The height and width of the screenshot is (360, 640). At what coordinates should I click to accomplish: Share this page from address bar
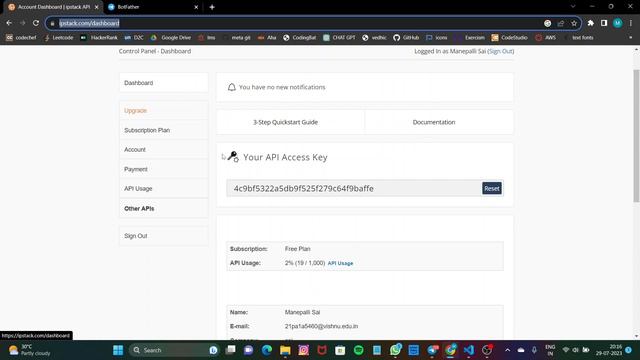(x=561, y=23)
